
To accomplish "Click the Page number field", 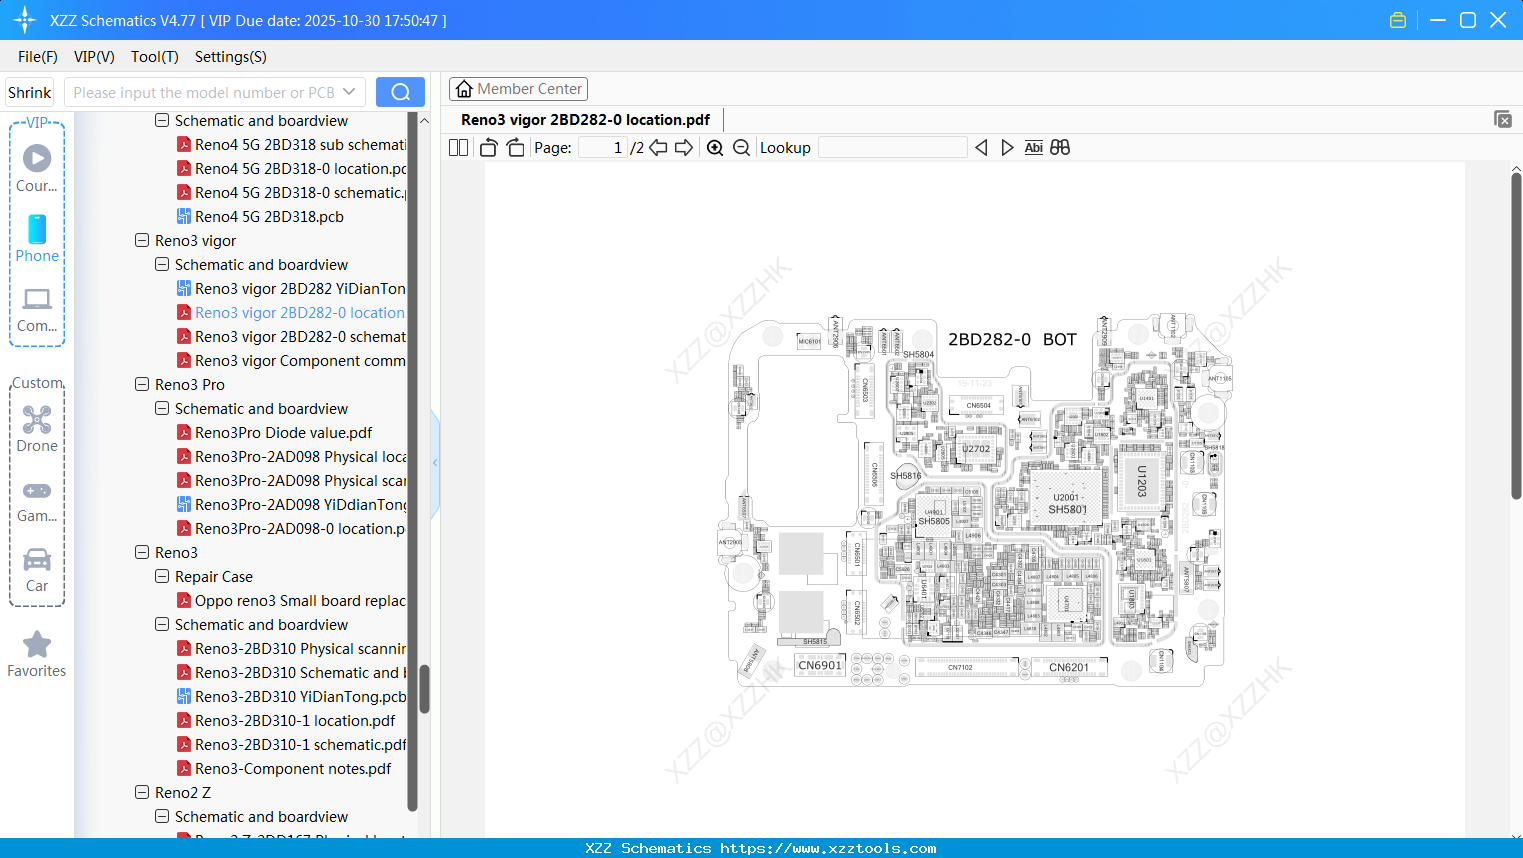I will 603,148.
